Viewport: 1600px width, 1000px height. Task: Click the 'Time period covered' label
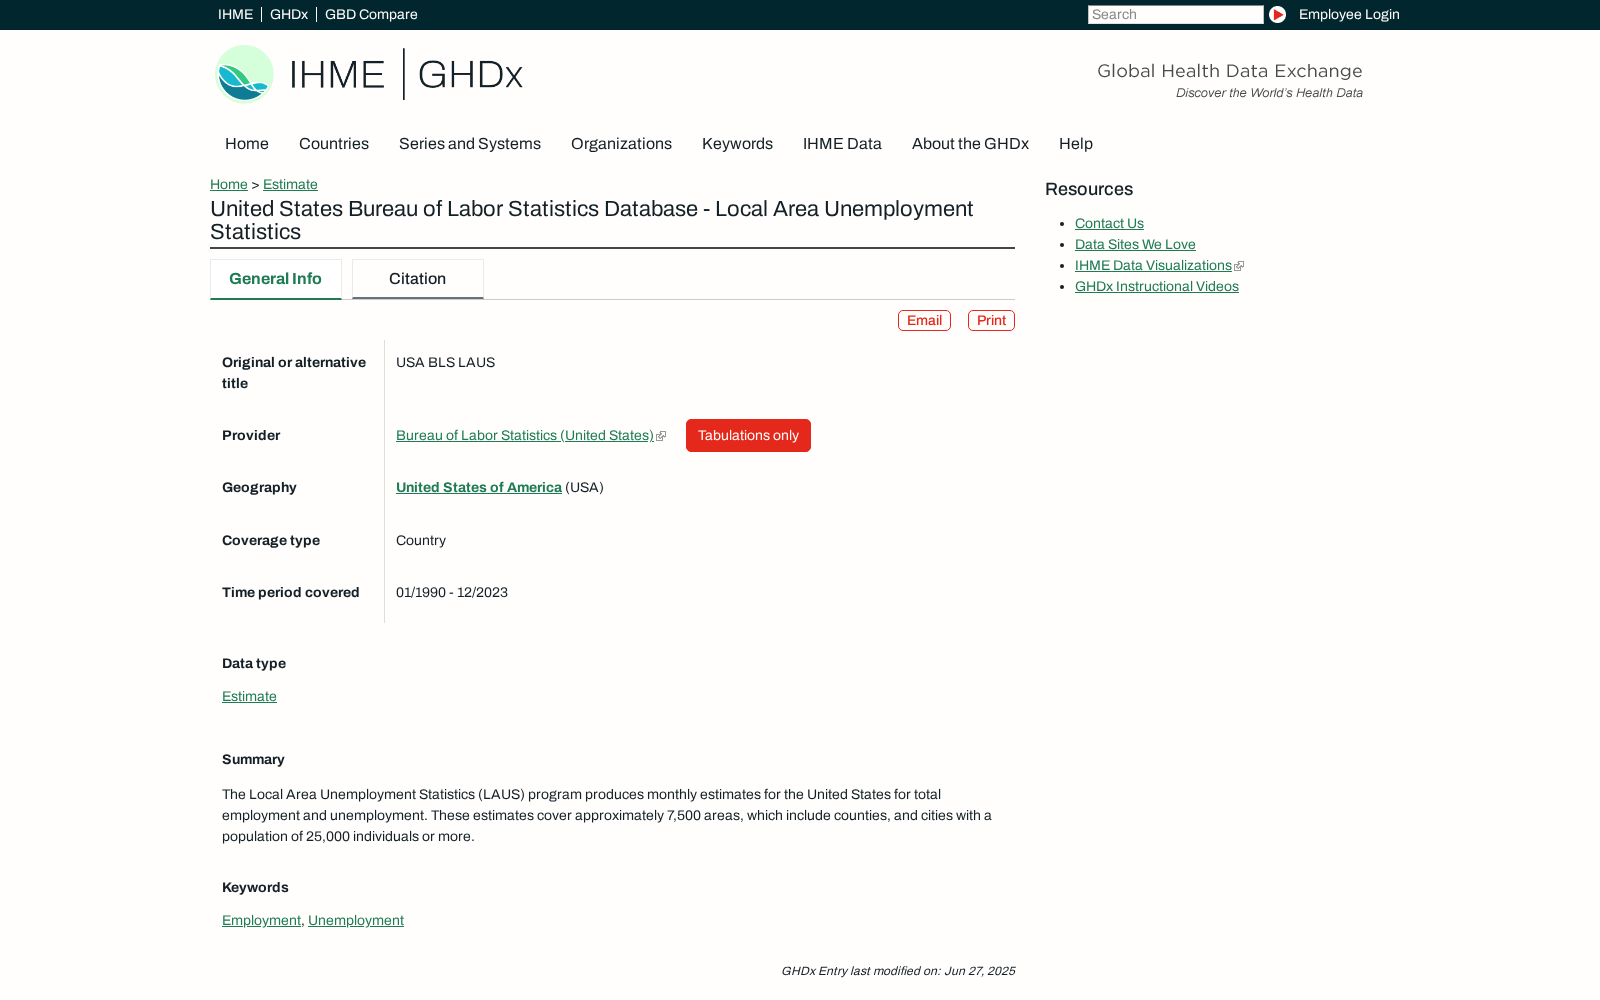pos(291,592)
